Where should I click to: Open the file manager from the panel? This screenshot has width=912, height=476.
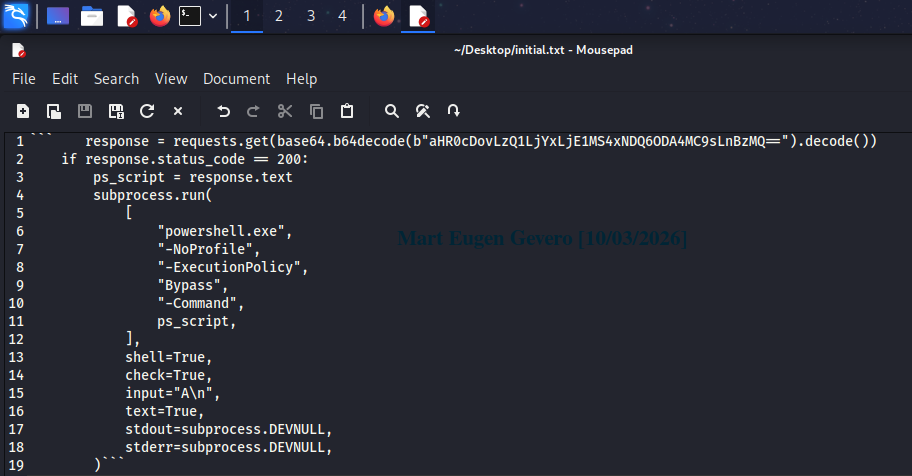[x=92, y=16]
